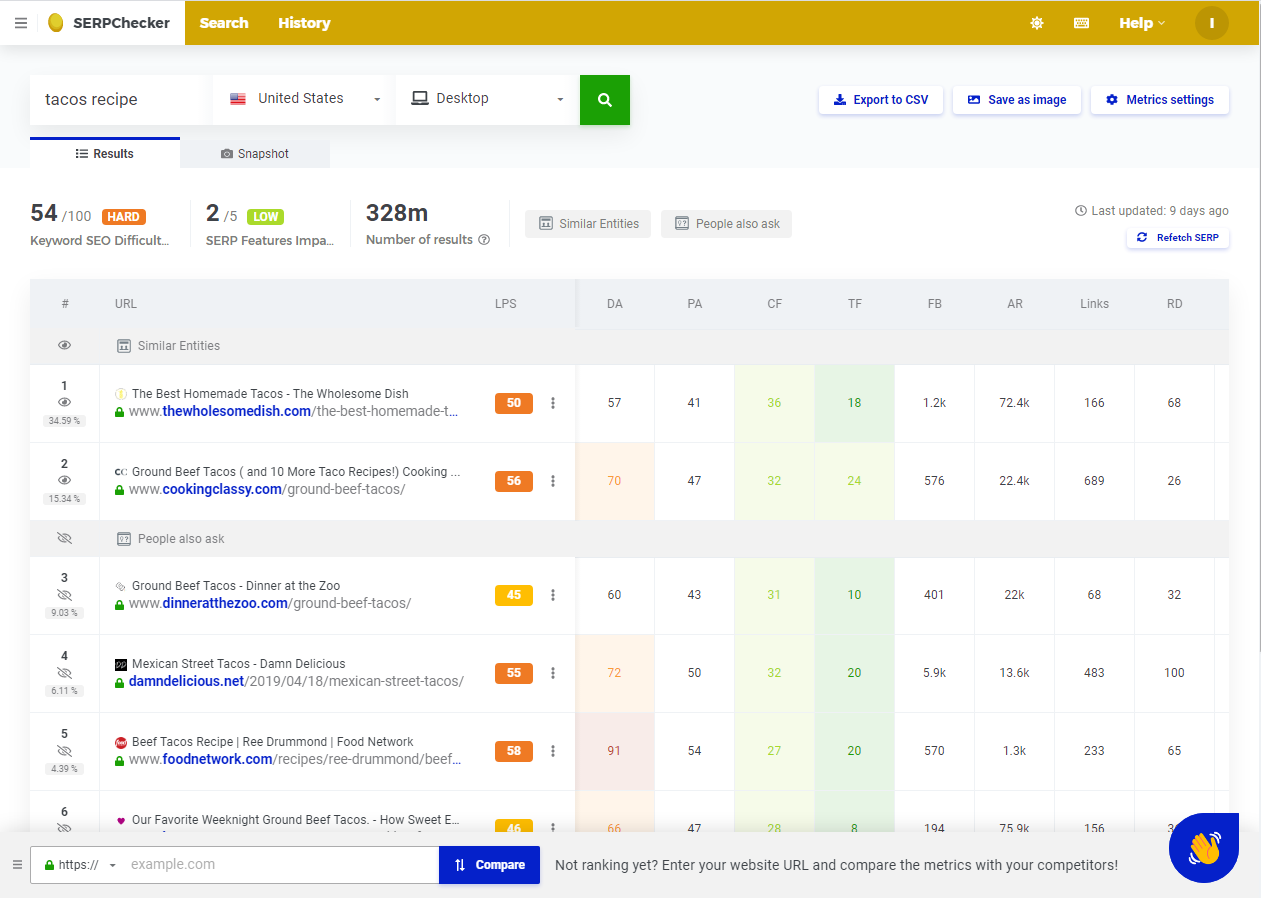1261x898 pixels.
Task: Click the green search magnifier button
Action: 605,100
